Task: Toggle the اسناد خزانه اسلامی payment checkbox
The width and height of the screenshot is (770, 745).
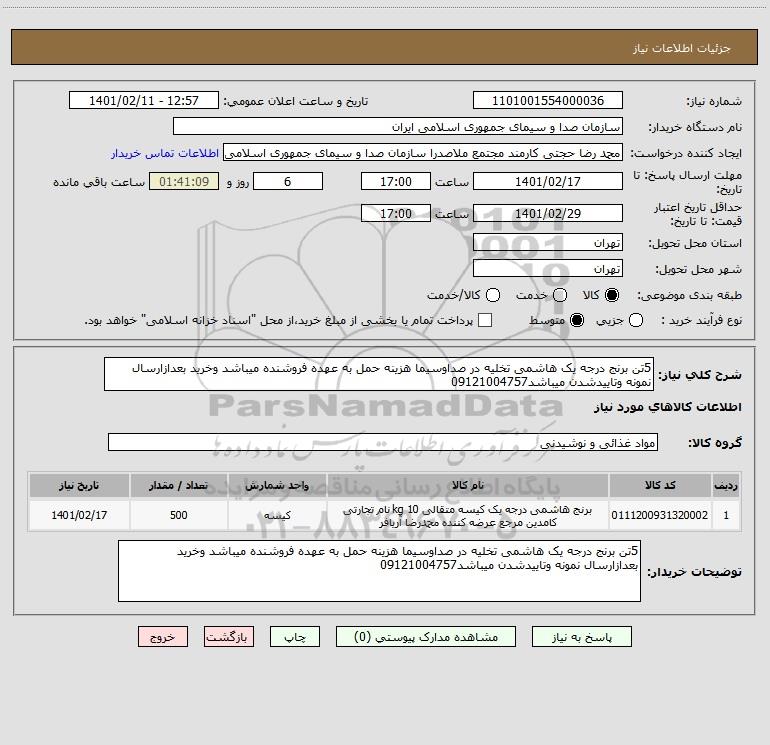Action: tap(485, 320)
